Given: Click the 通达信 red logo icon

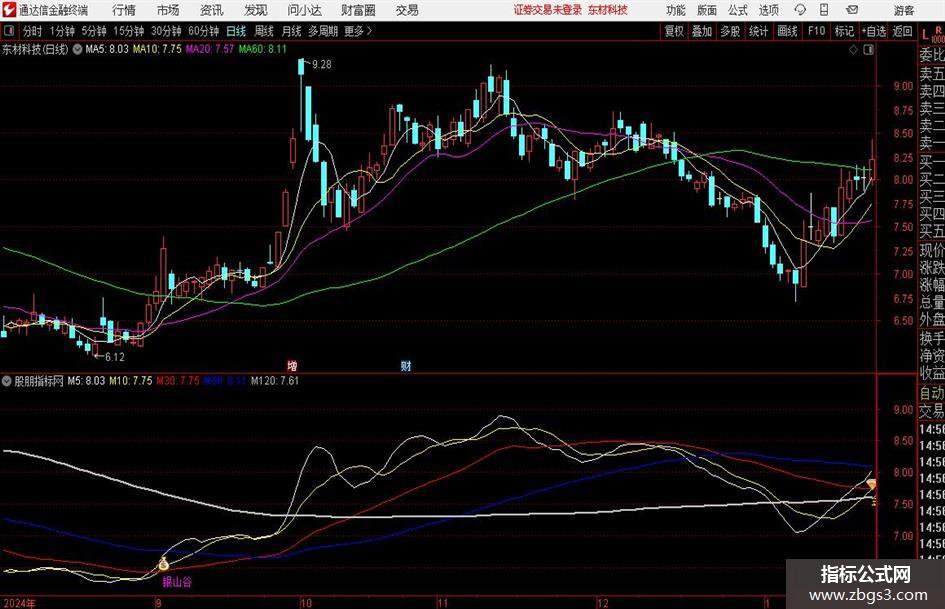Looking at the screenshot, I should 9,10.
